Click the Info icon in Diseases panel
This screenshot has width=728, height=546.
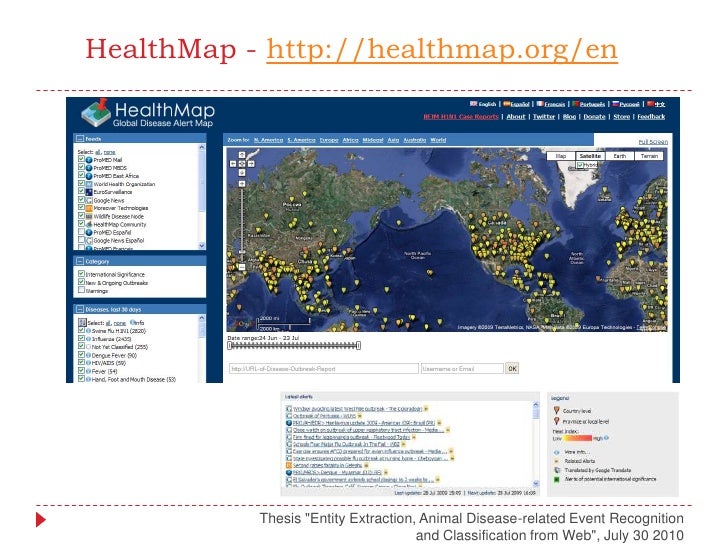132,322
